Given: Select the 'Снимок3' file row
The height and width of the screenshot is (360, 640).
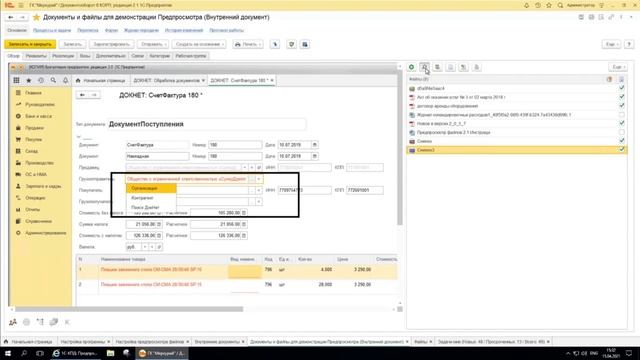Looking at the screenshot, I should (517, 150).
